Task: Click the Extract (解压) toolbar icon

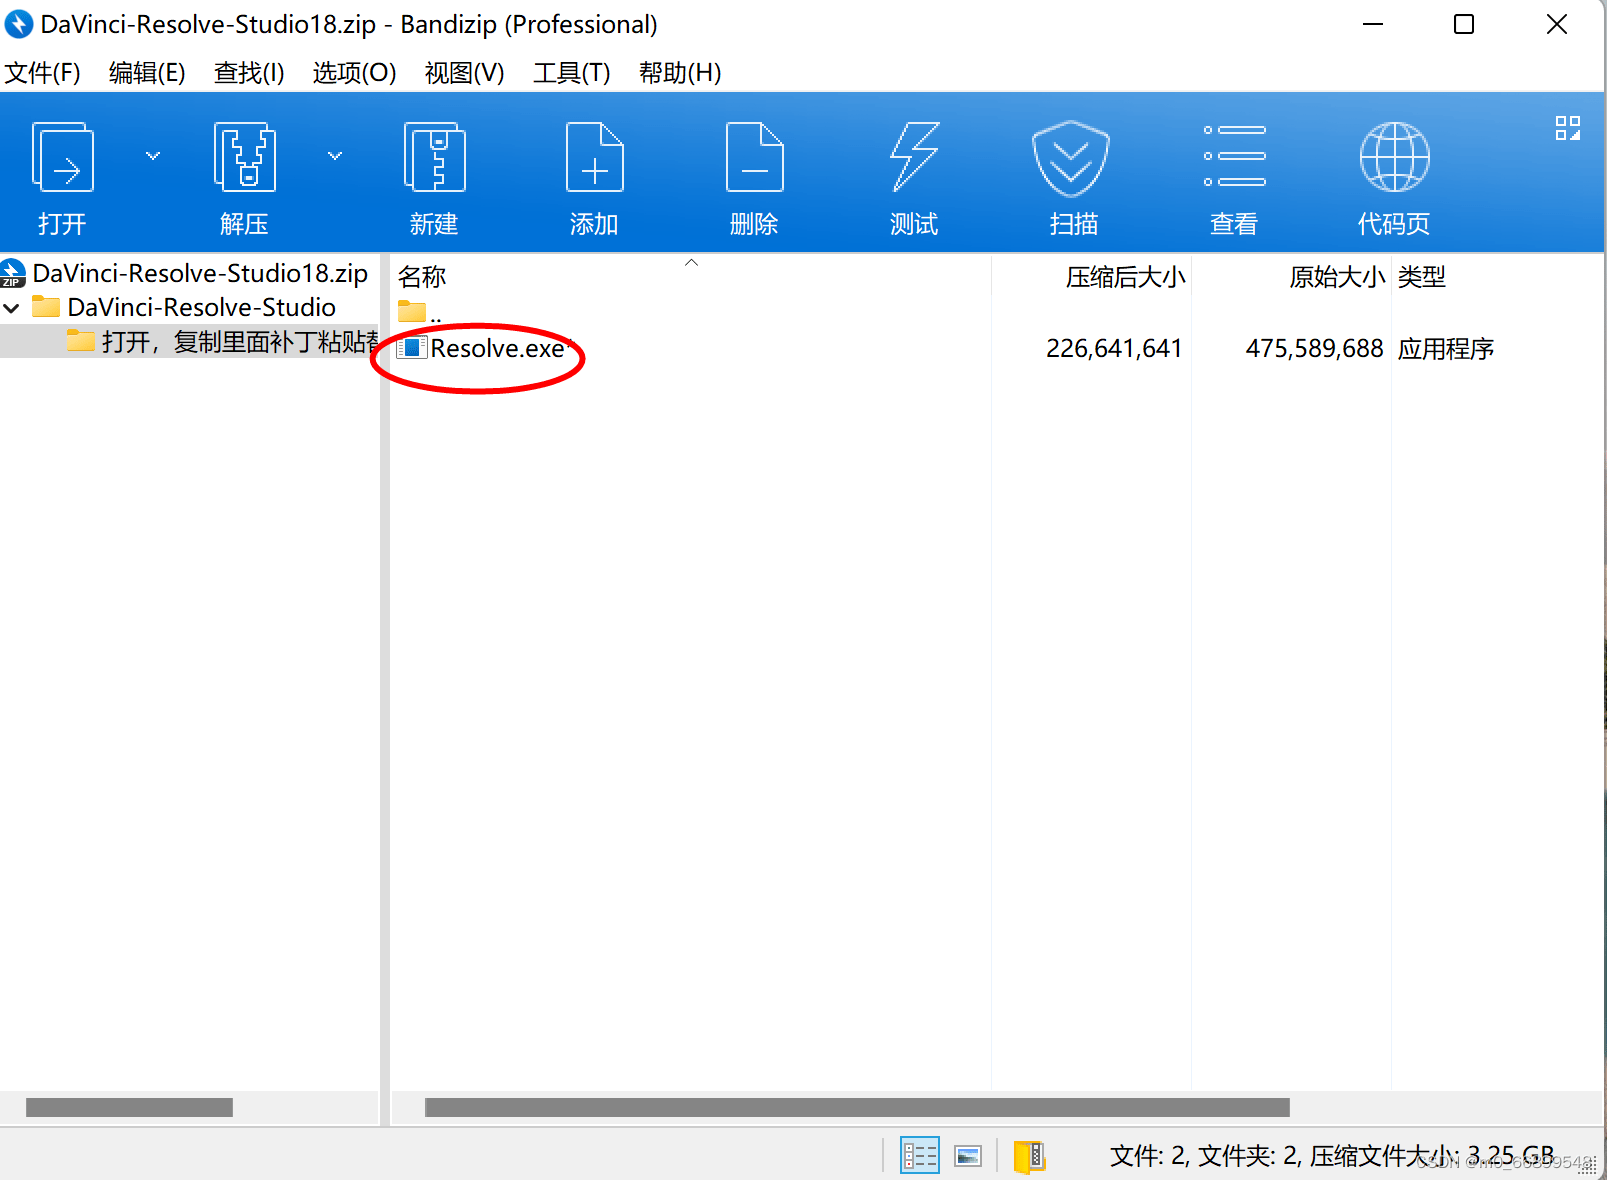Action: pos(244,158)
